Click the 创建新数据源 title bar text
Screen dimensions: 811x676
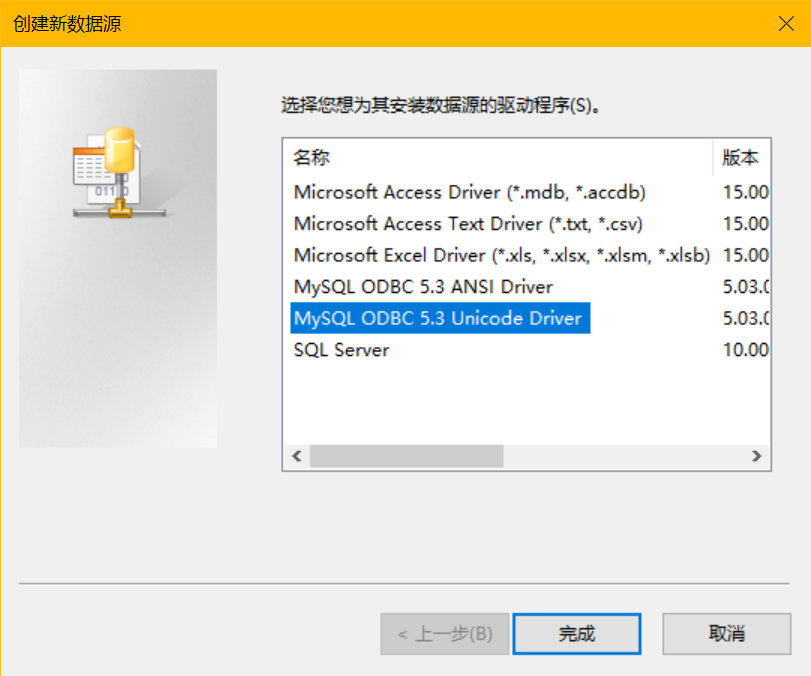tap(68, 24)
